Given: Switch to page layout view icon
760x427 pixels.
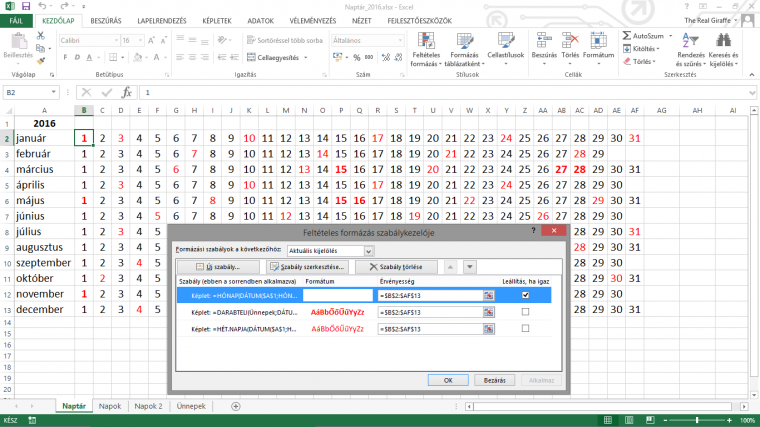Looking at the screenshot, I should (629, 420).
